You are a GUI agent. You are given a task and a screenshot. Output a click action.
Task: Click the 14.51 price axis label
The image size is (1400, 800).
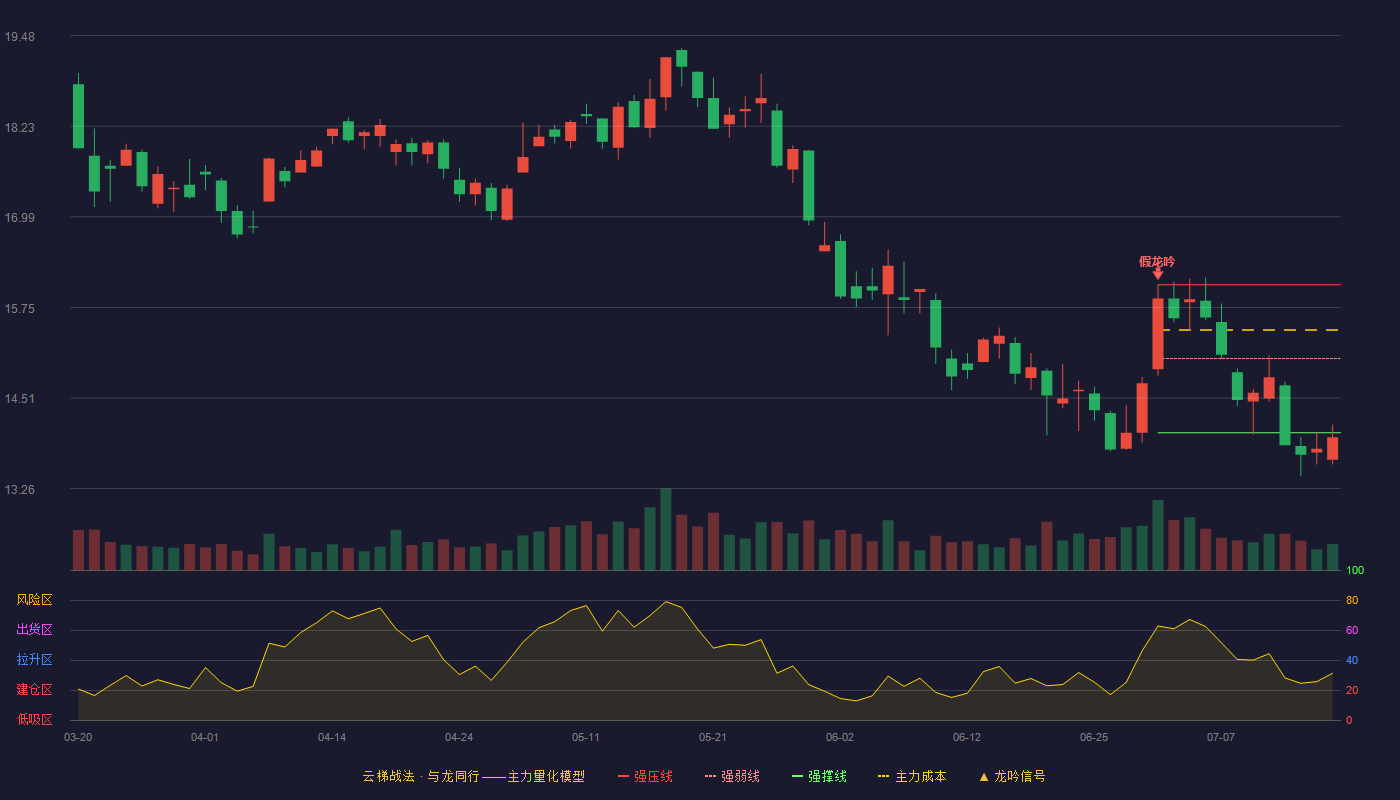coord(19,399)
